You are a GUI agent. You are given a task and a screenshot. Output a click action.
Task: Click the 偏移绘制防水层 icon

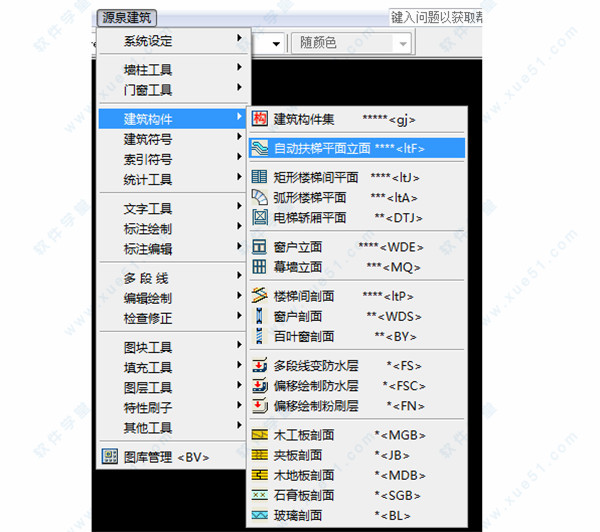tap(259, 385)
